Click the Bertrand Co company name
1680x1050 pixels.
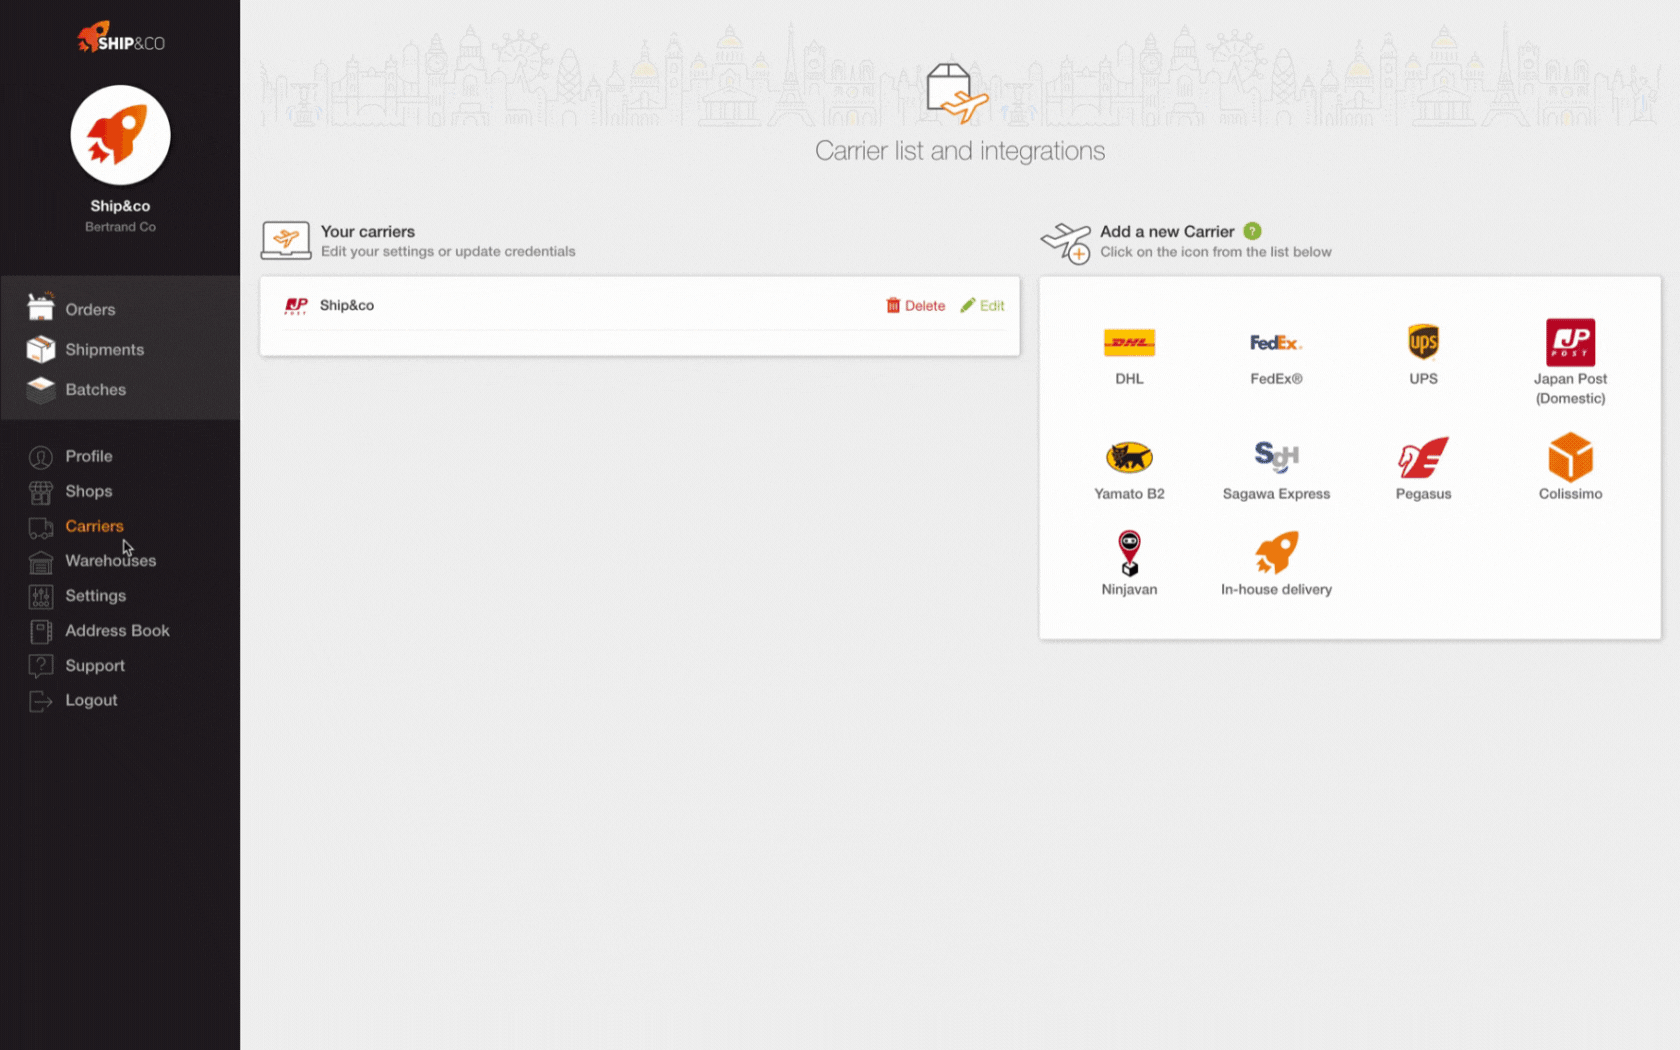point(120,227)
